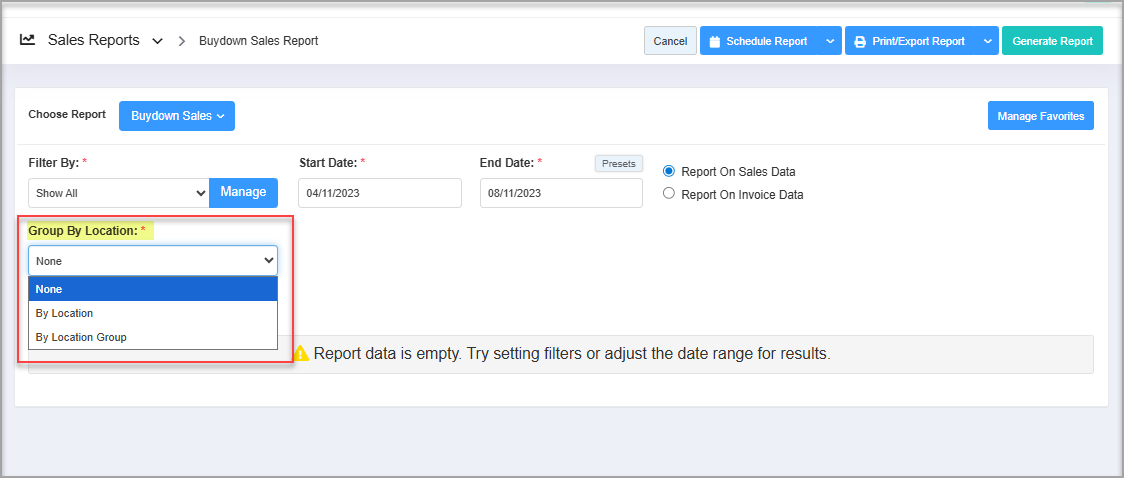Expand the Sales Reports chevron menu
1124x478 pixels.
point(157,42)
